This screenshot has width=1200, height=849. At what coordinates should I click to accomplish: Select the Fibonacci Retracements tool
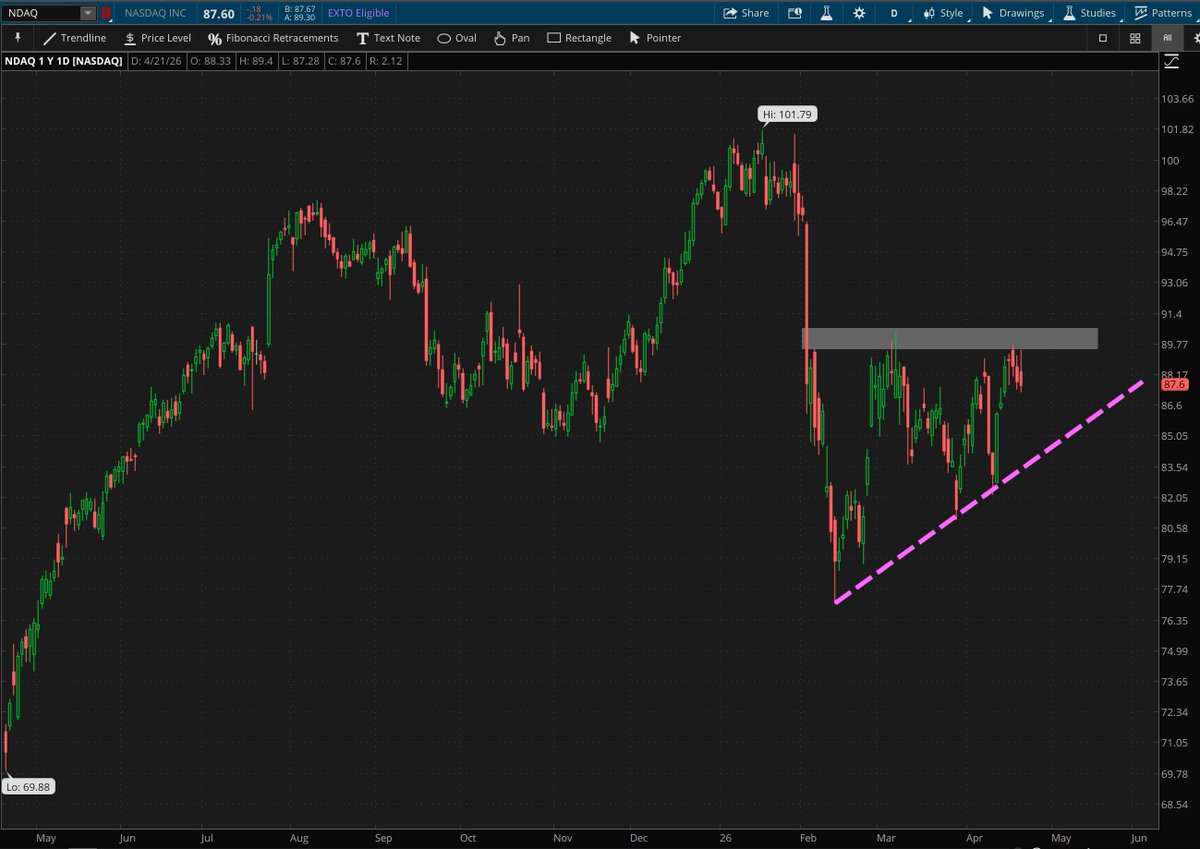click(x=273, y=38)
